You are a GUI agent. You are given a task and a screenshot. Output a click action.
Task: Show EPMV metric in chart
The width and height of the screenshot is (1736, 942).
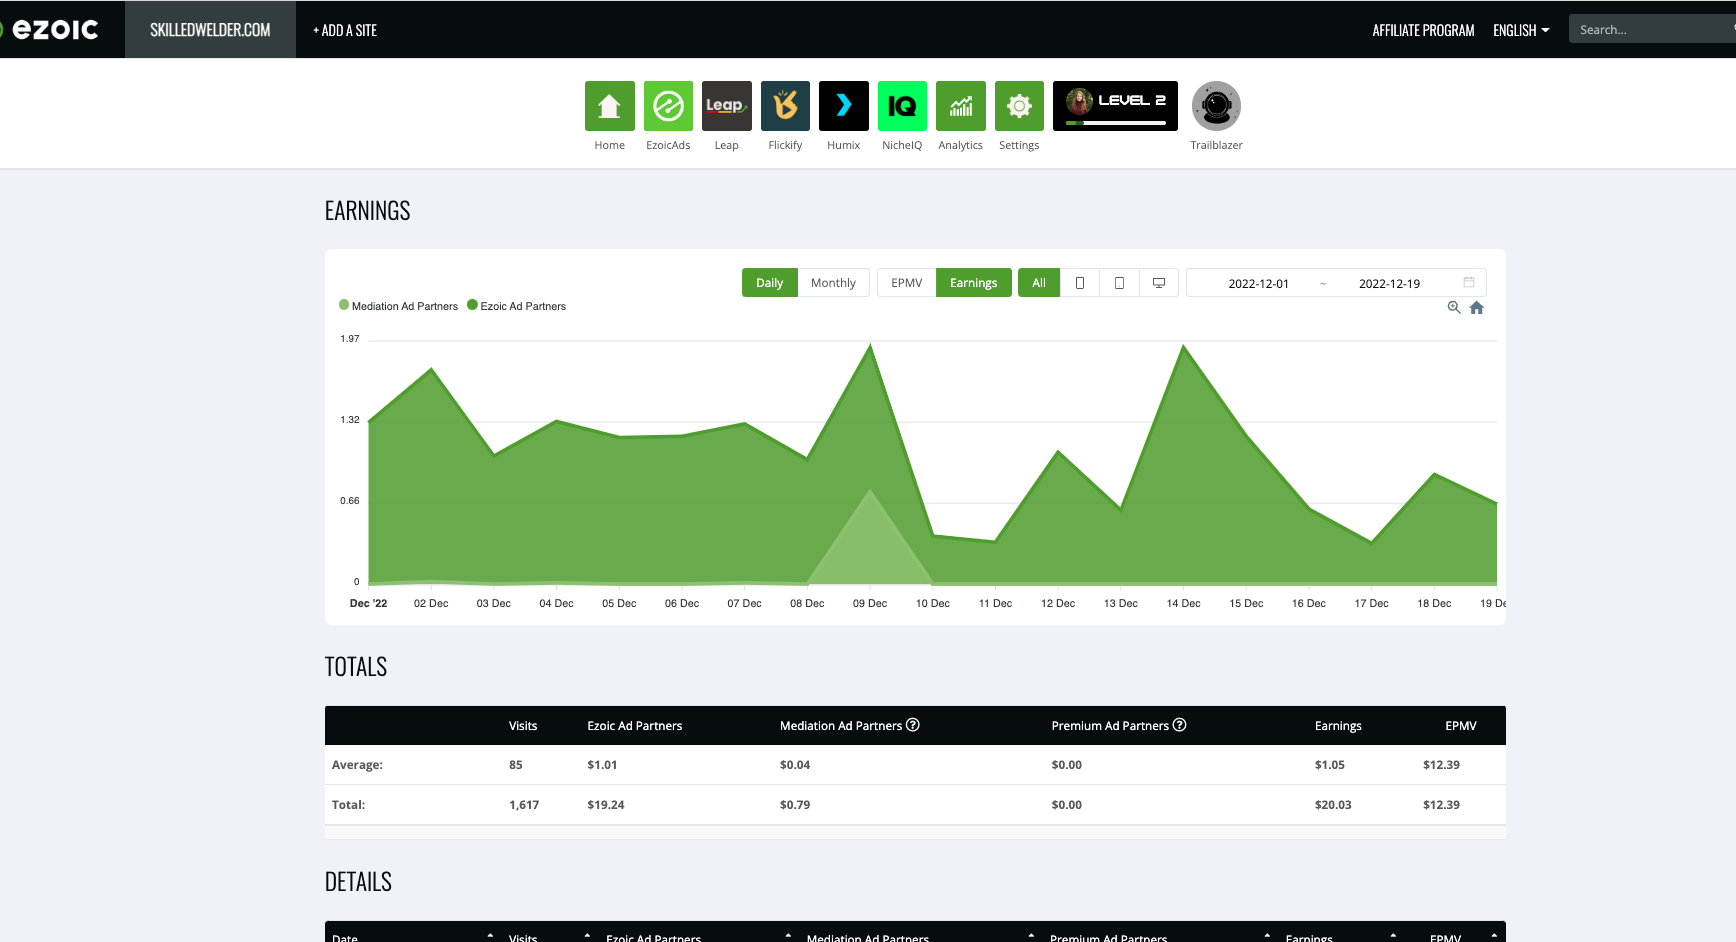[907, 283]
